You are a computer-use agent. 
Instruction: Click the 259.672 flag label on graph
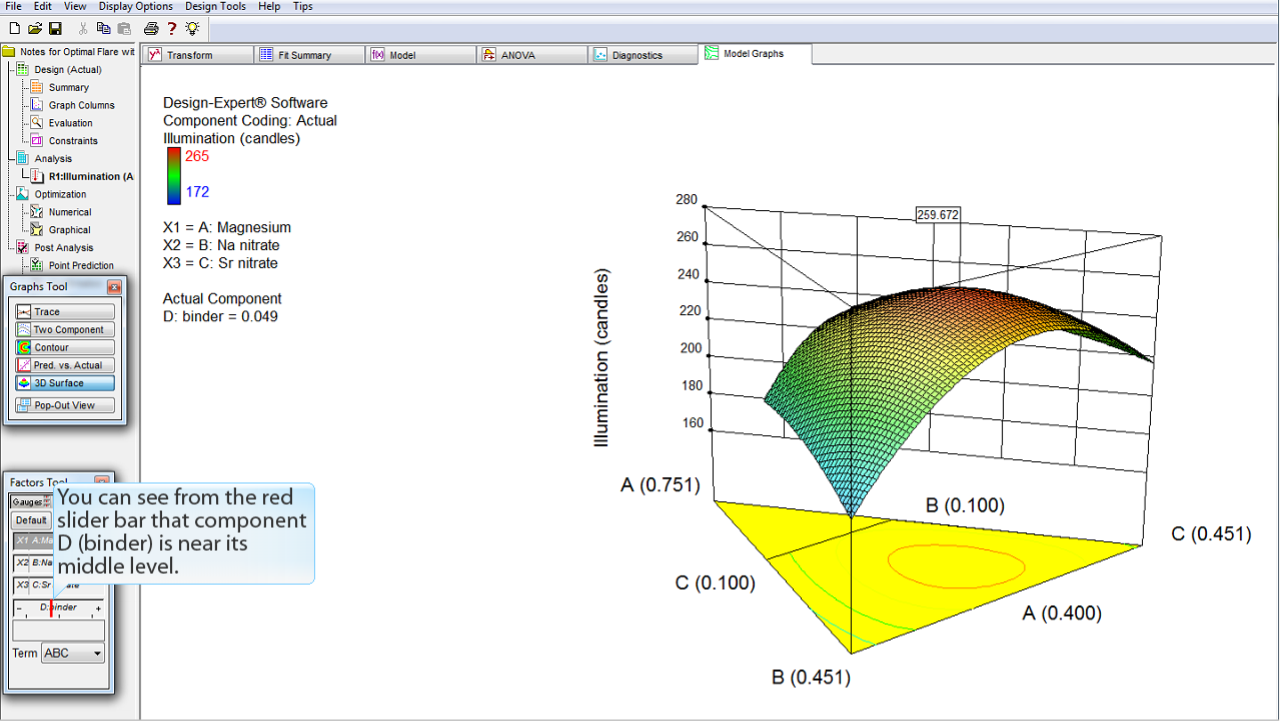coord(938,214)
